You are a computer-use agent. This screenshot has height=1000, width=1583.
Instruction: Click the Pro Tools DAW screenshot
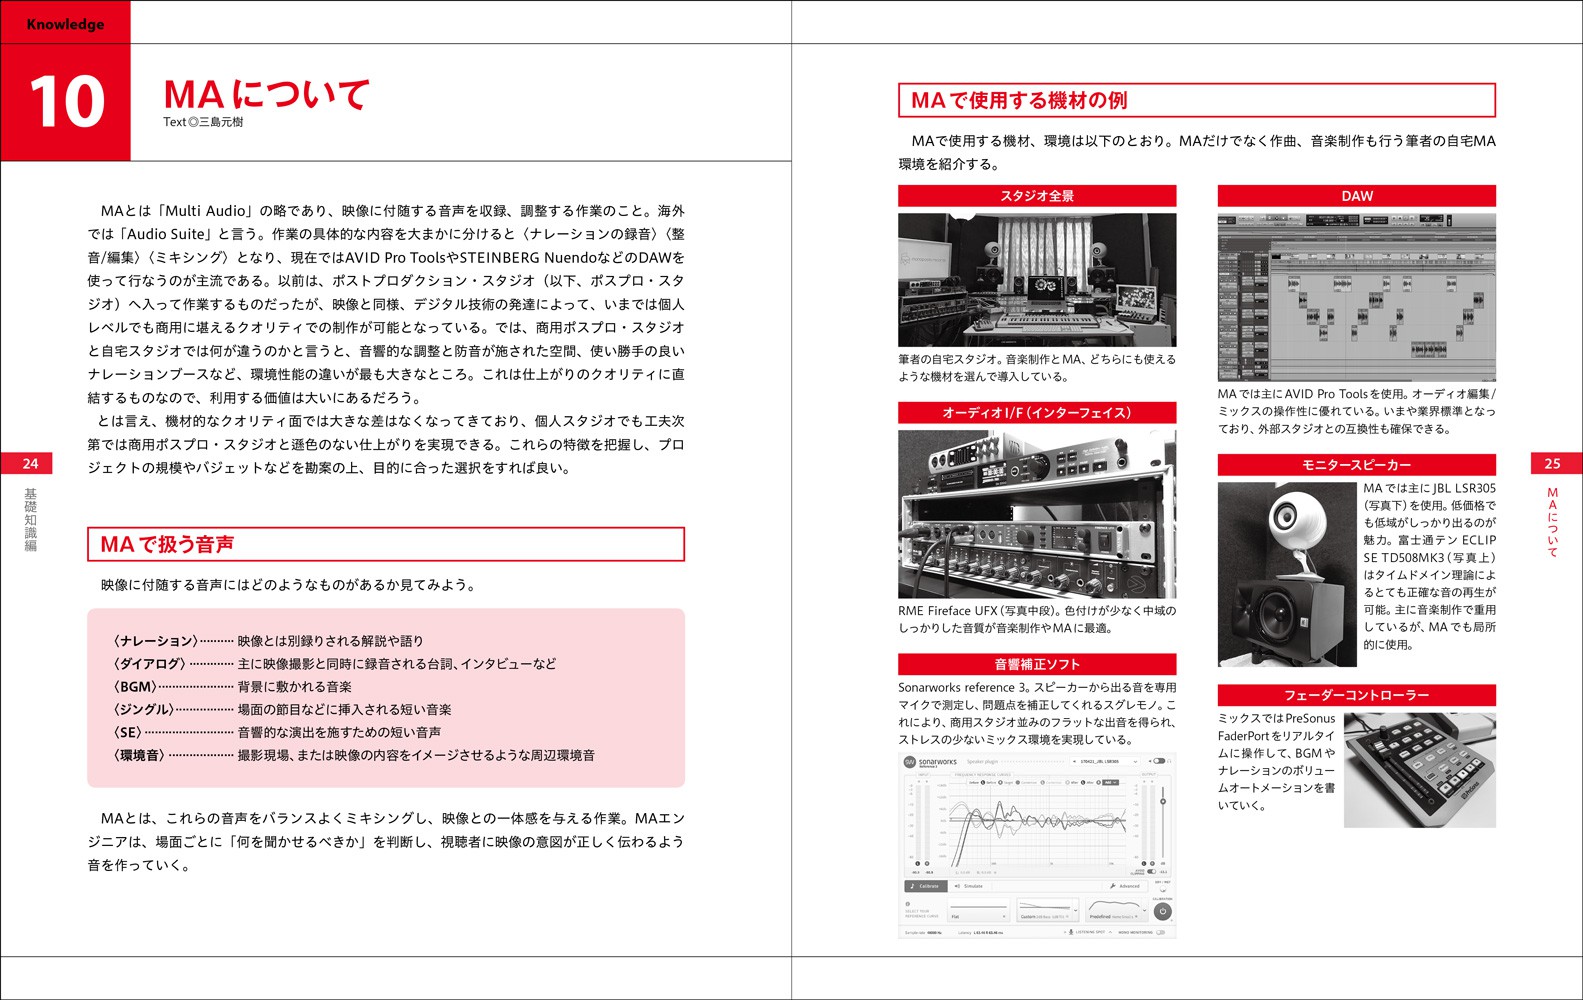click(1356, 297)
